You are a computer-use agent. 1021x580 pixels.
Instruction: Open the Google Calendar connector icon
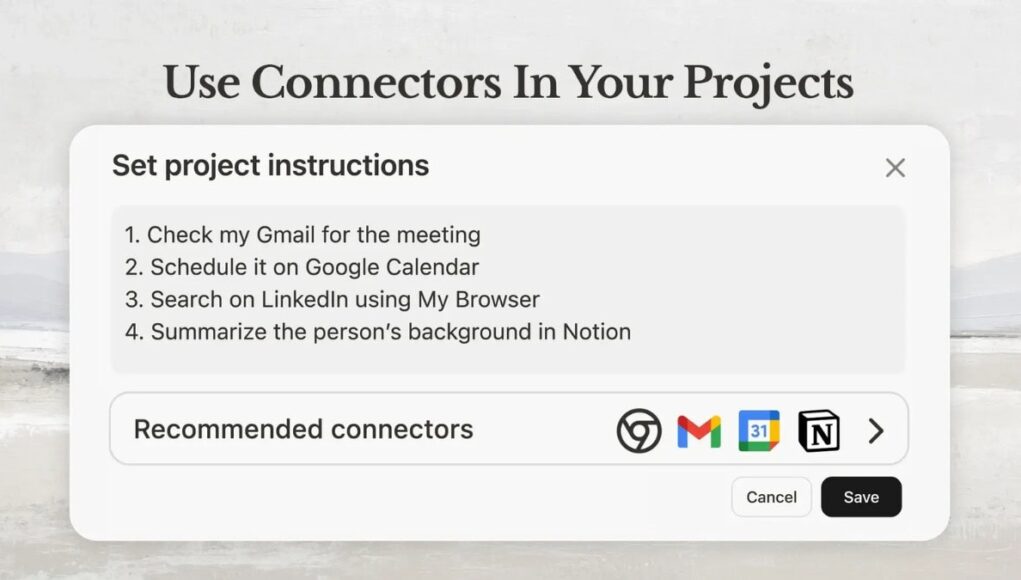[x=757, y=430]
